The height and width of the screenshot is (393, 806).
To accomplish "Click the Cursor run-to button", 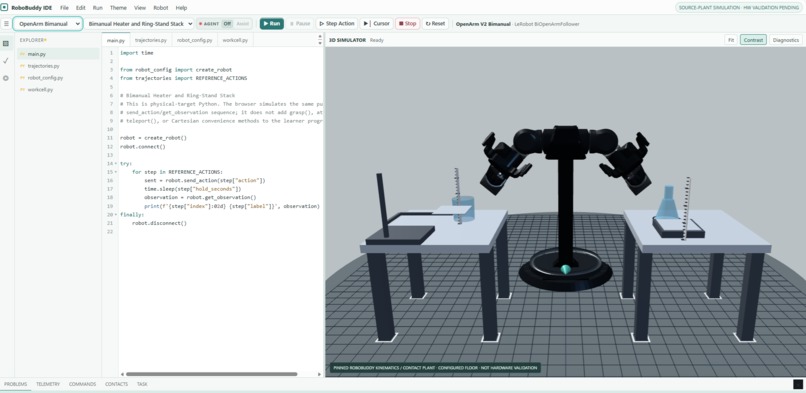I will click(377, 24).
